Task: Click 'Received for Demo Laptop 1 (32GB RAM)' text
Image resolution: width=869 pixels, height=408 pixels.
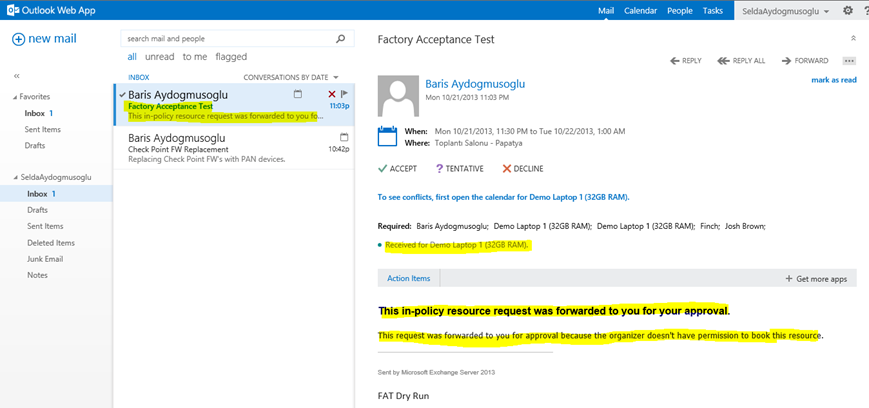Action: point(457,245)
